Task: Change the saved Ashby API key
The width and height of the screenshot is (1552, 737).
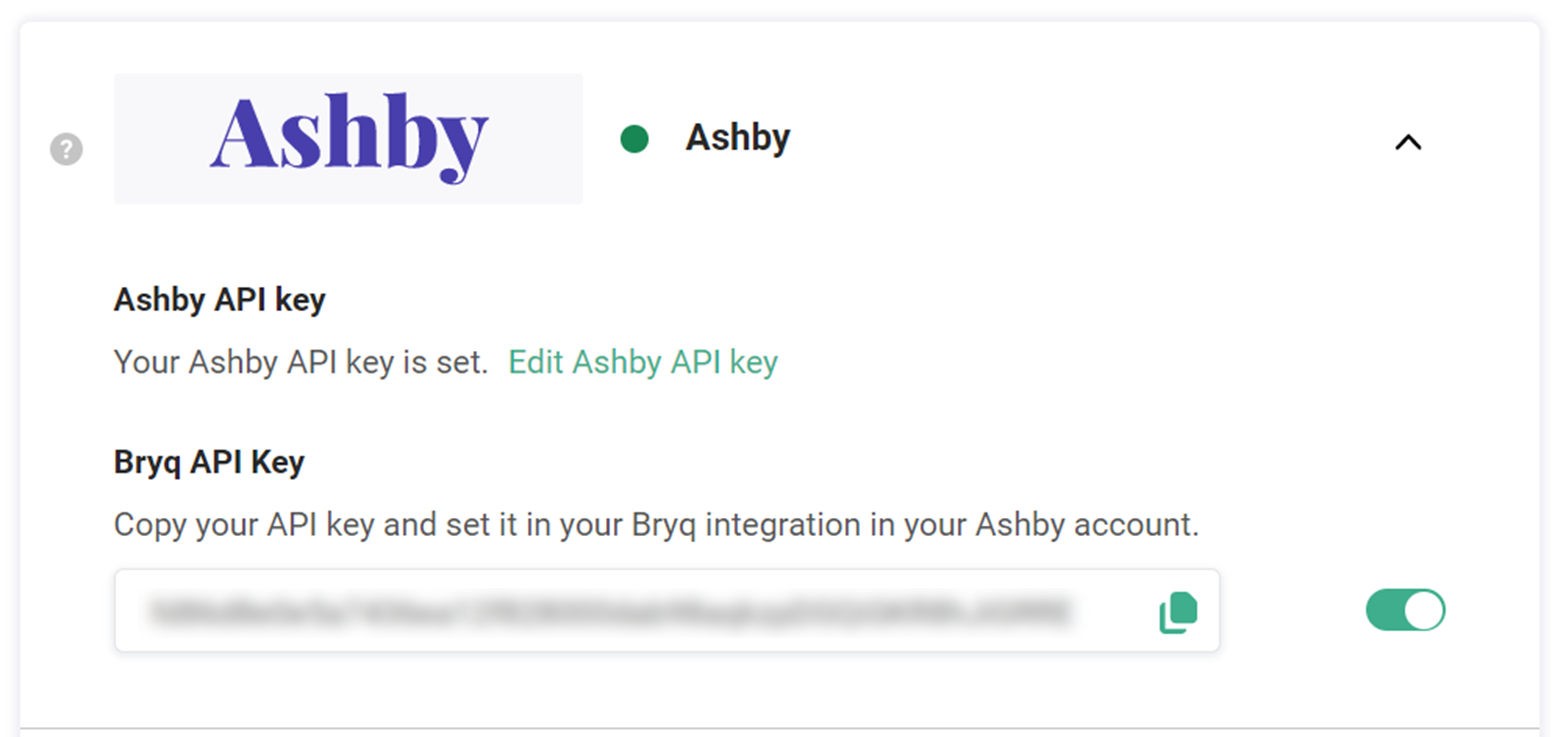Action: pos(643,361)
